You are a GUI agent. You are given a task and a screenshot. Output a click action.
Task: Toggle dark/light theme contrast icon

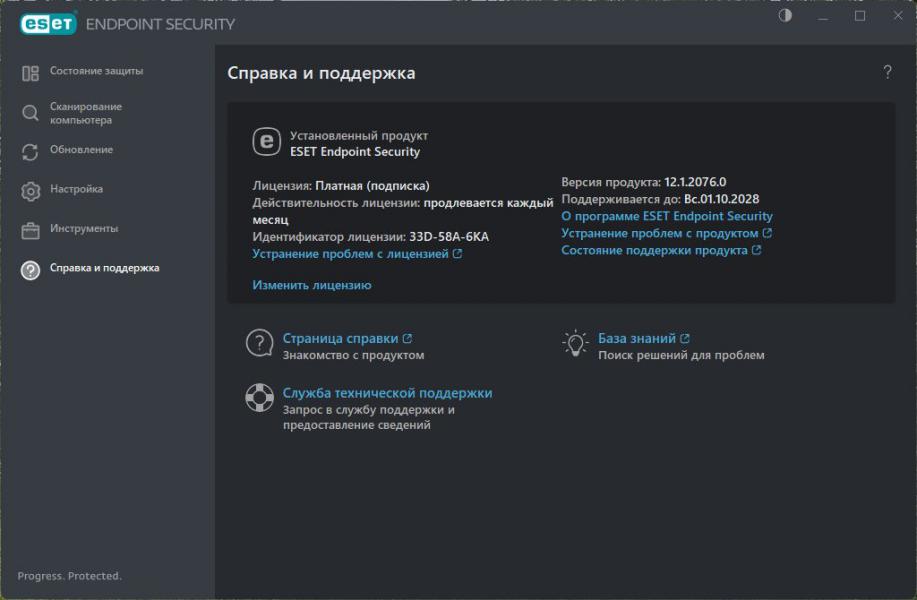[785, 16]
